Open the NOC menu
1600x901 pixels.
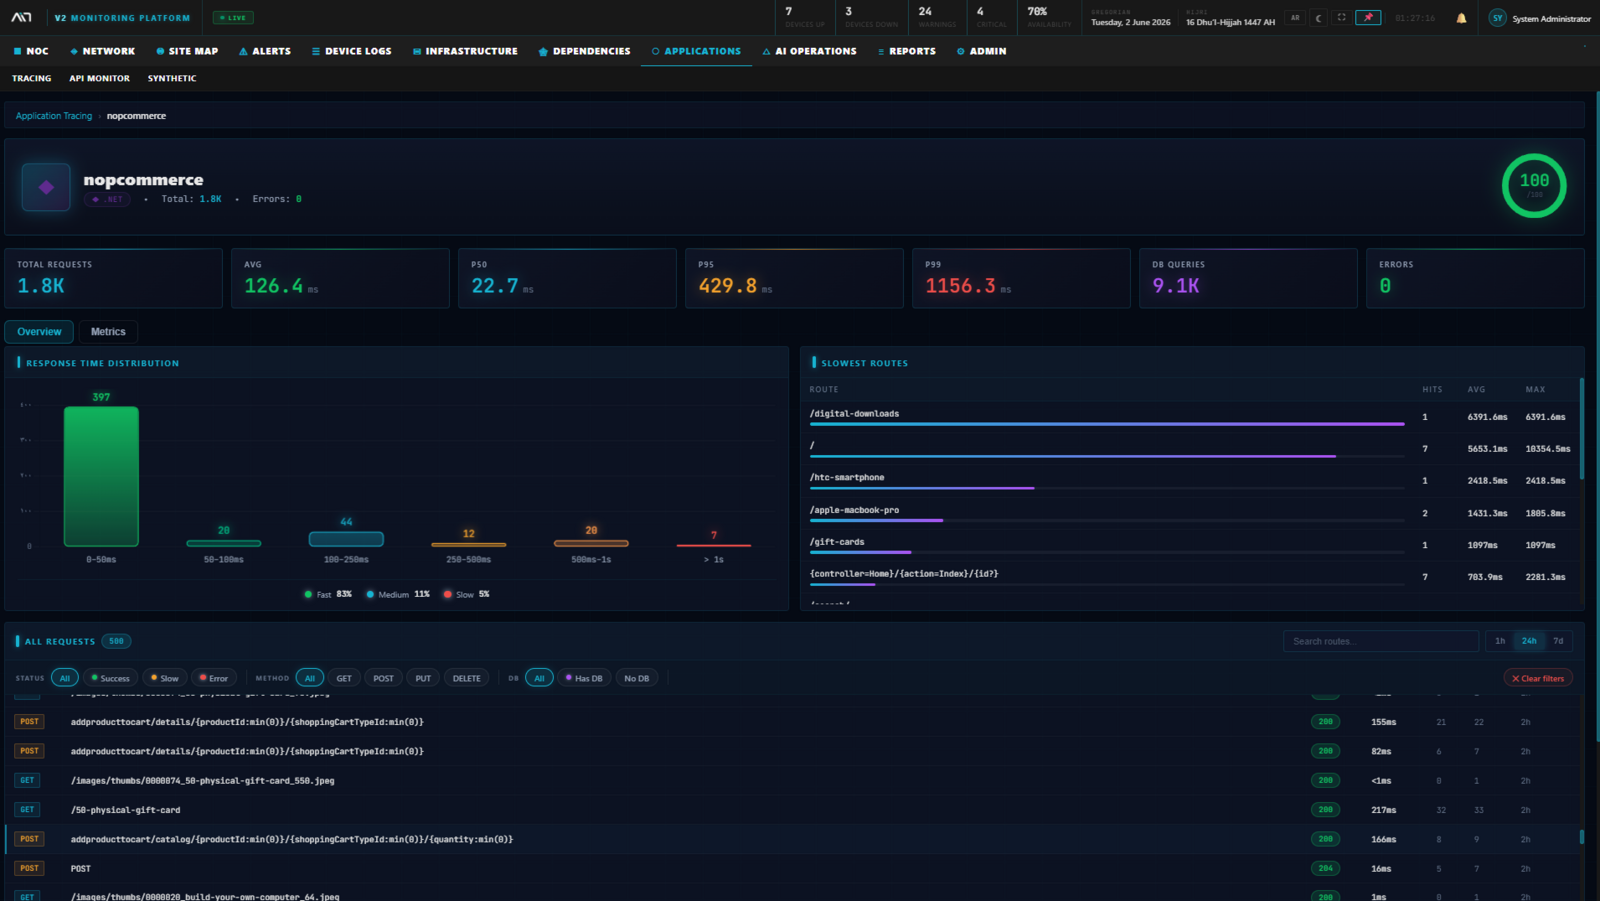click(x=31, y=51)
